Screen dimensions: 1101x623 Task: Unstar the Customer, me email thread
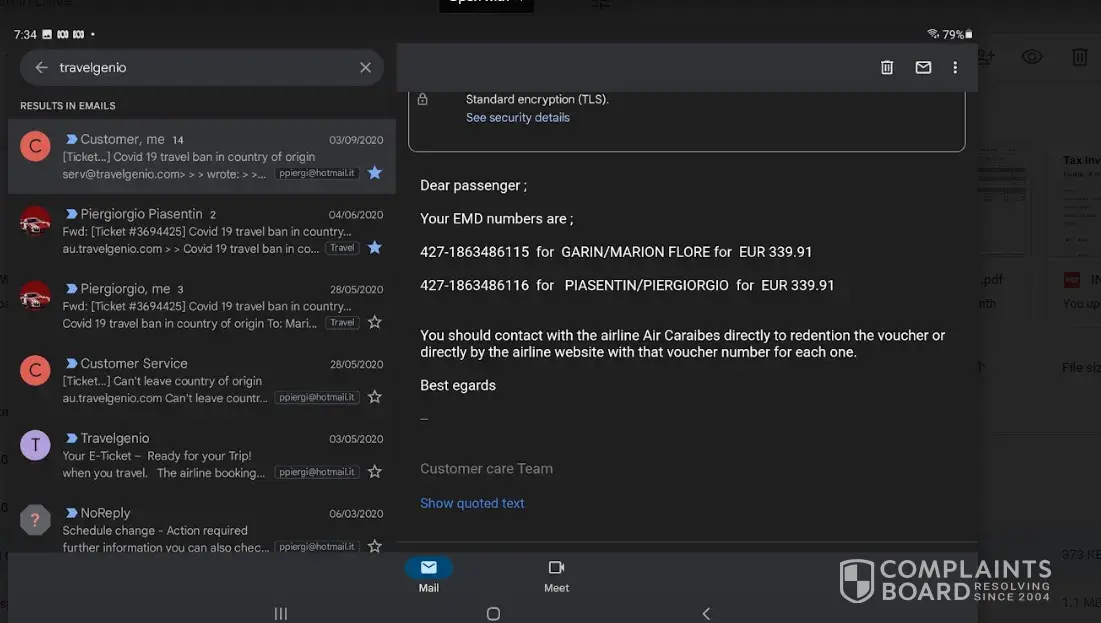(374, 173)
